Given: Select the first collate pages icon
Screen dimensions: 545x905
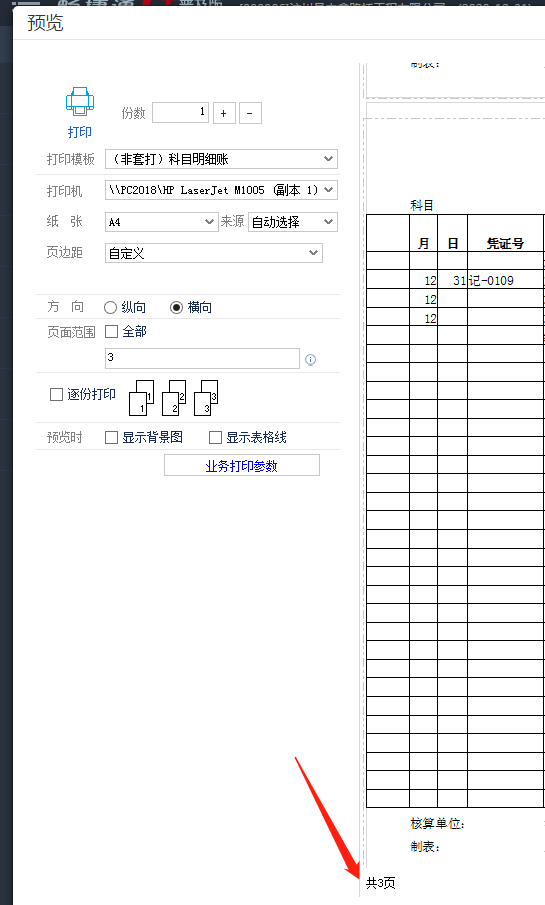Looking at the screenshot, I should click(x=141, y=398).
